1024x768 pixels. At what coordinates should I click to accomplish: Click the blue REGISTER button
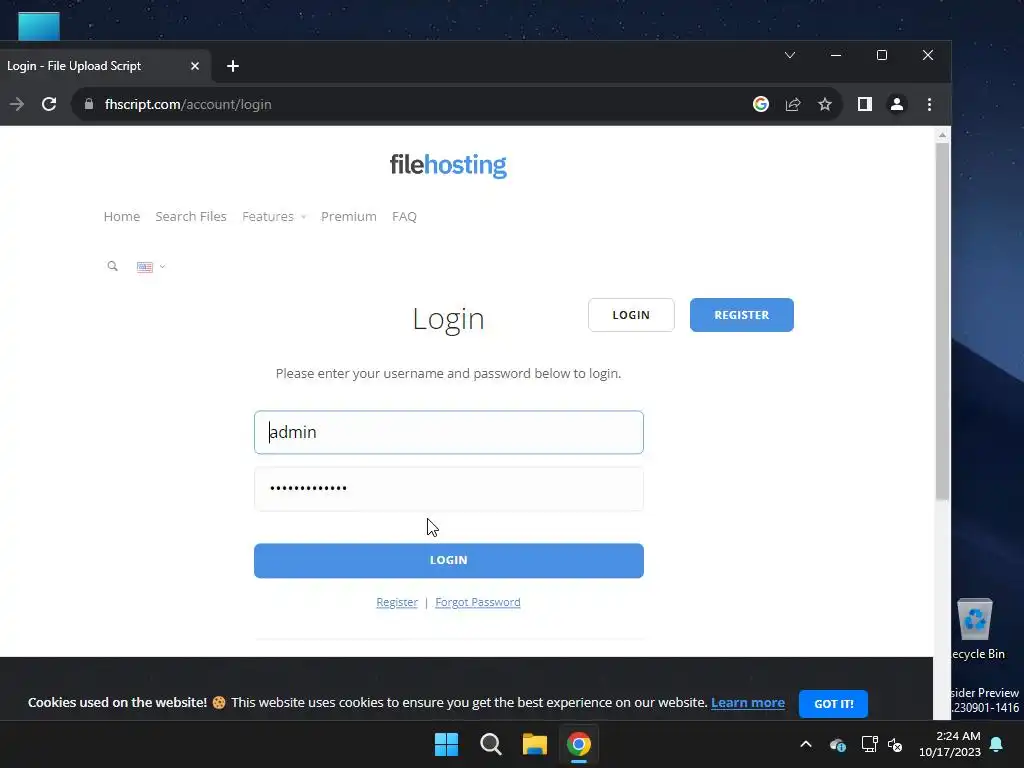(742, 315)
